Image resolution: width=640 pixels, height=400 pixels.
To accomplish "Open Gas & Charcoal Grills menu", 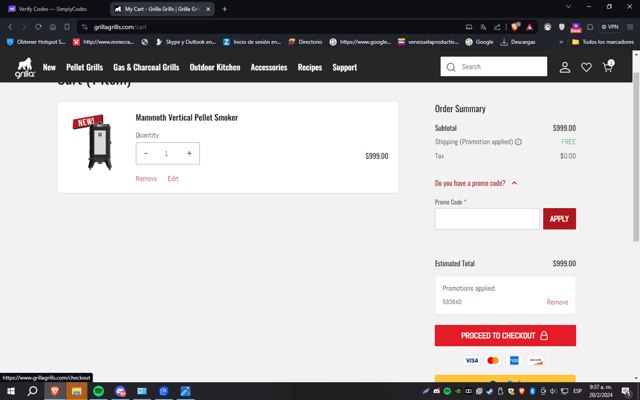I will (146, 67).
